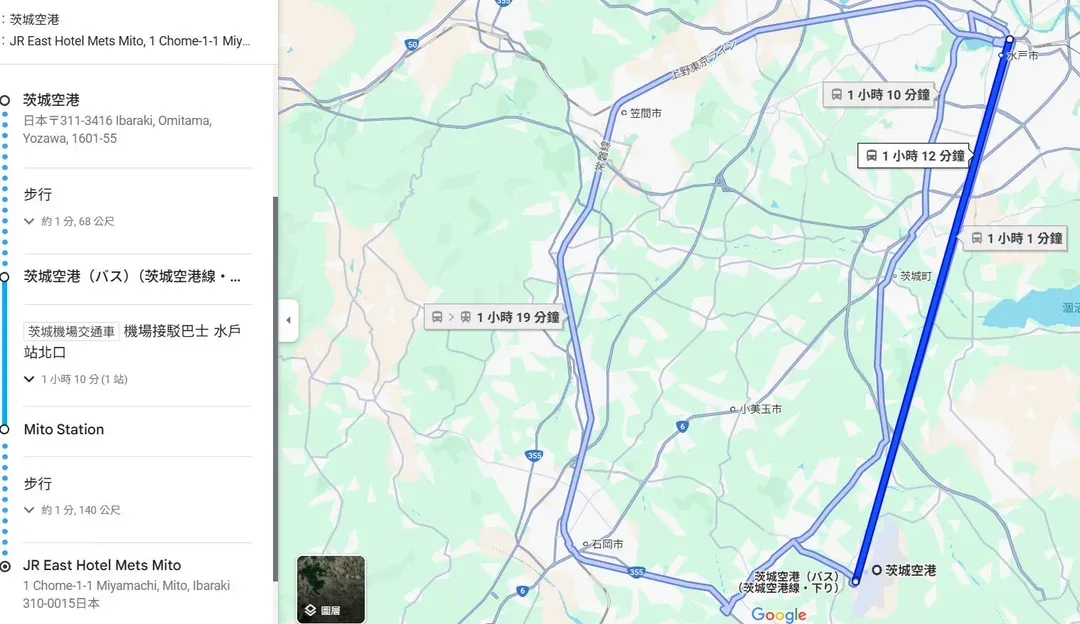This screenshot has height=624, width=1080.
Task: Click the origin address 日本〒311-3416 Ibaraki text
Action: (117, 129)
